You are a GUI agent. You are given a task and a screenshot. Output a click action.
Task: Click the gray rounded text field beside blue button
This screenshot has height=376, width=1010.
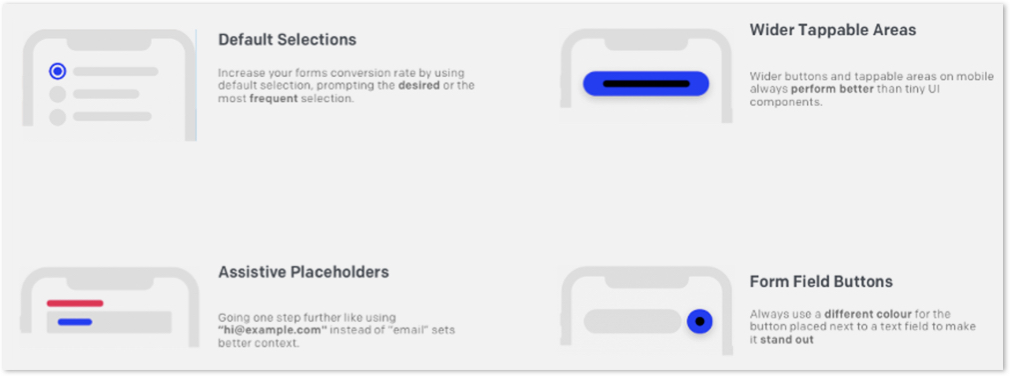[633, 321]
